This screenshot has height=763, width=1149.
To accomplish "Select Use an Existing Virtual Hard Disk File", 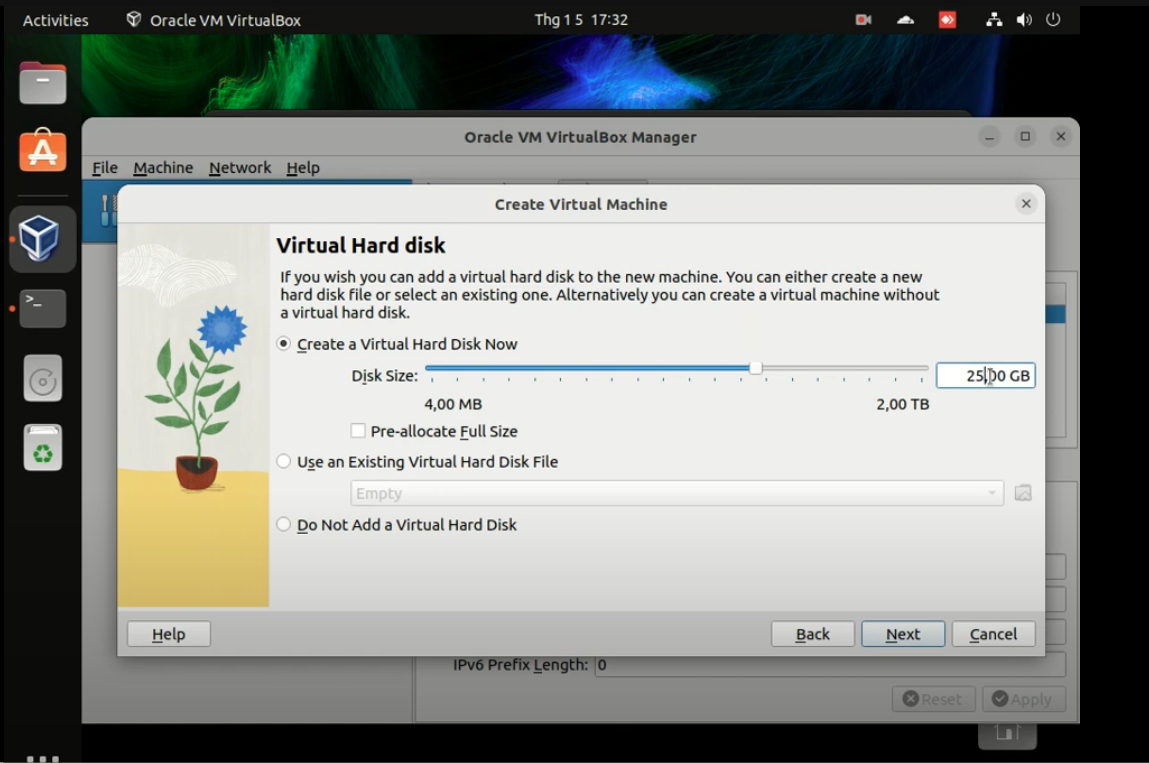I will point(283,462).
